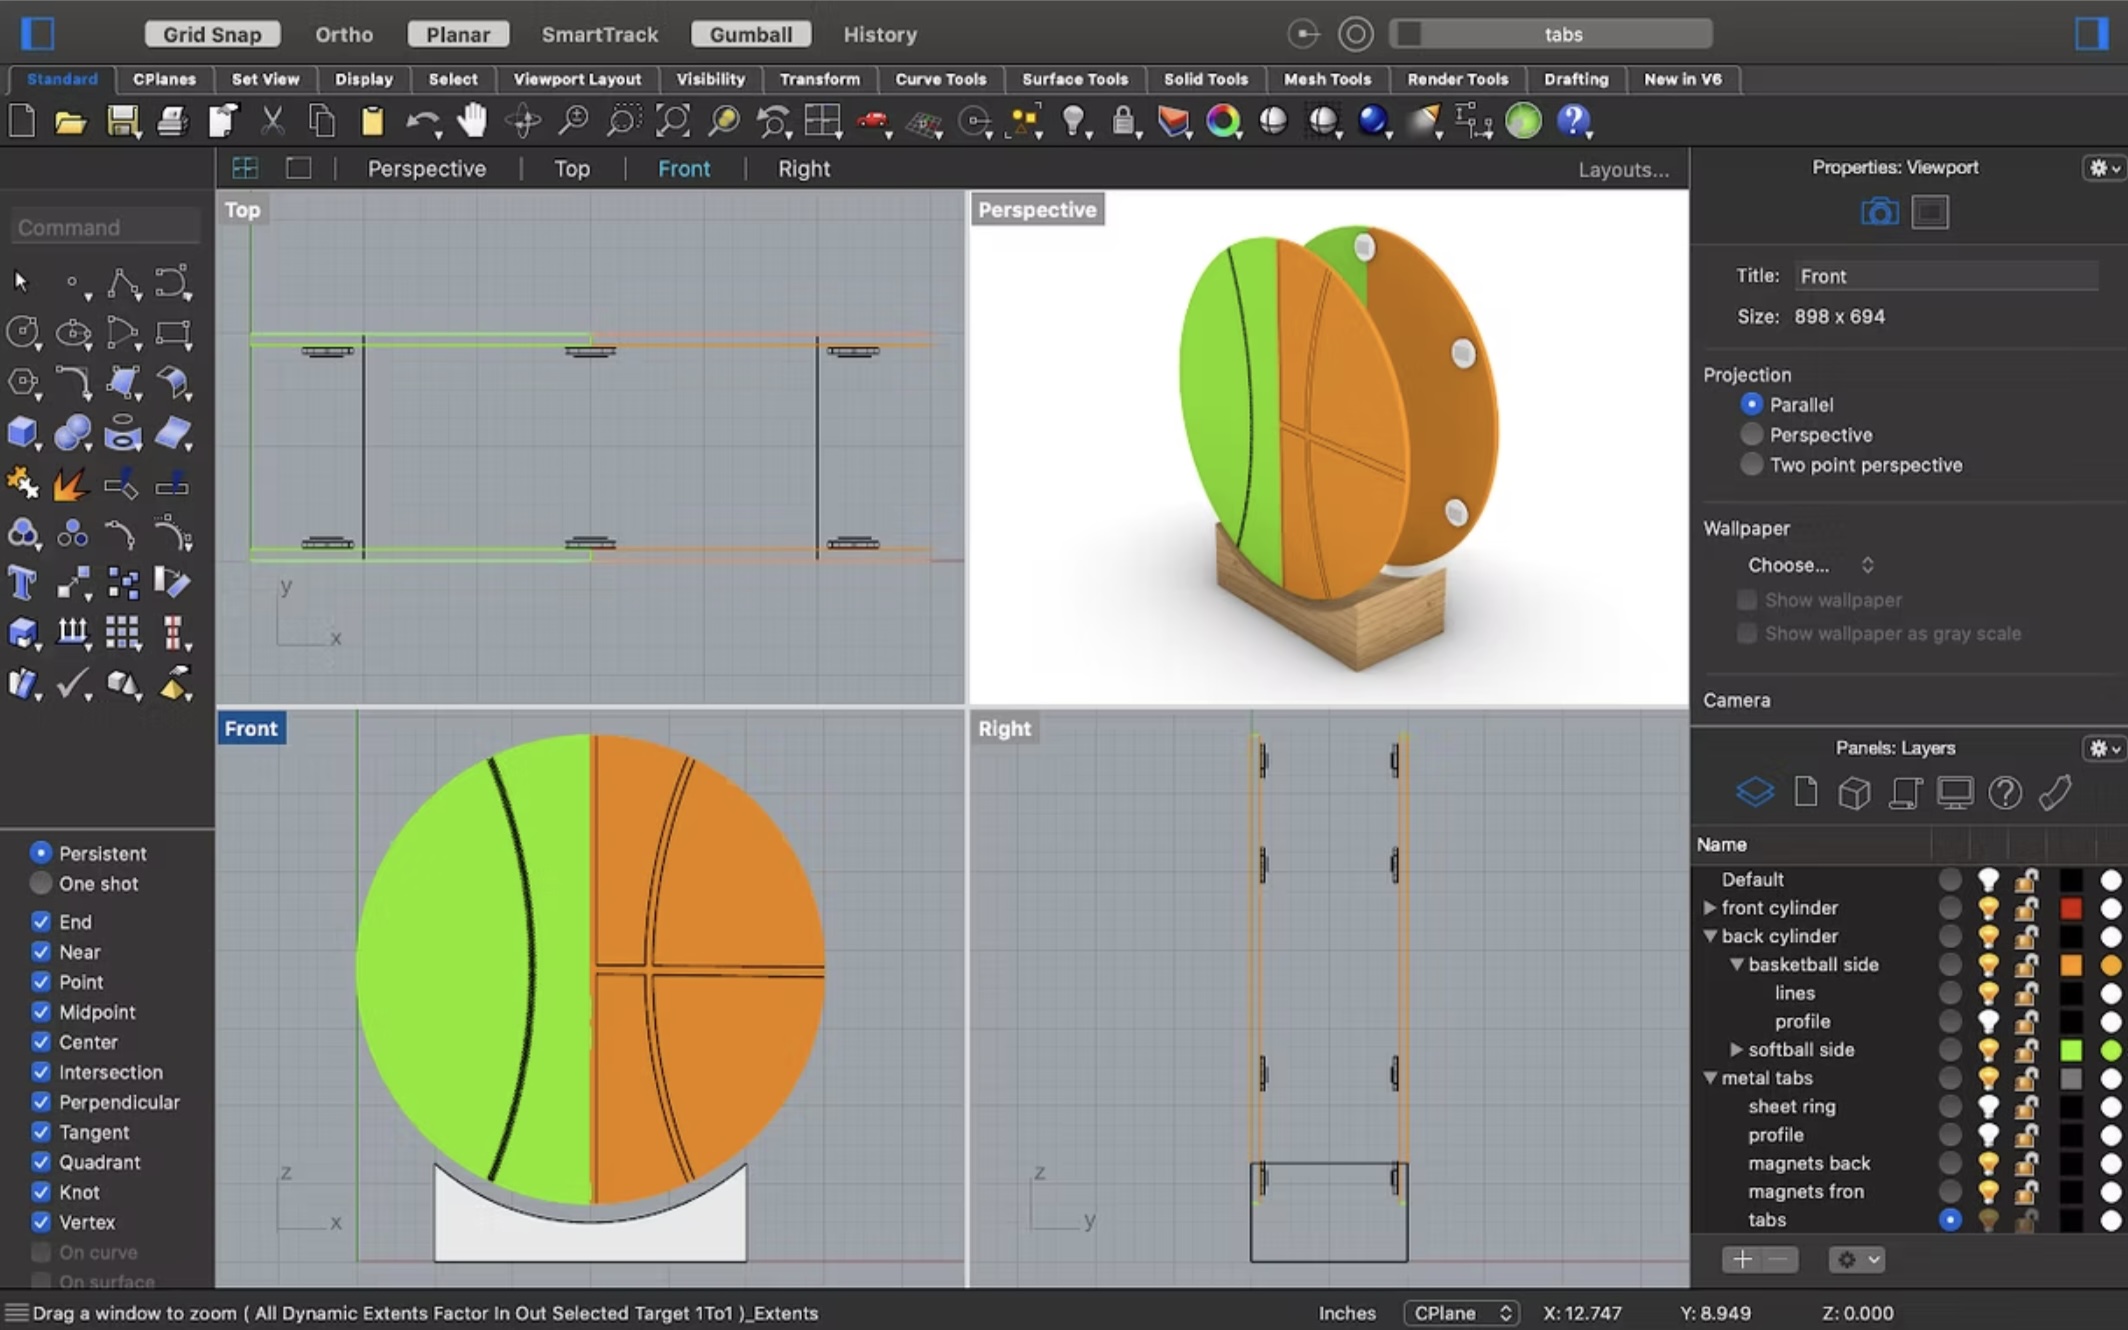Click the Array grid tool icon
Image resolution: width=2128 pixels, height=1330 pixels.
pyautogui.click(x=123, y=632)
